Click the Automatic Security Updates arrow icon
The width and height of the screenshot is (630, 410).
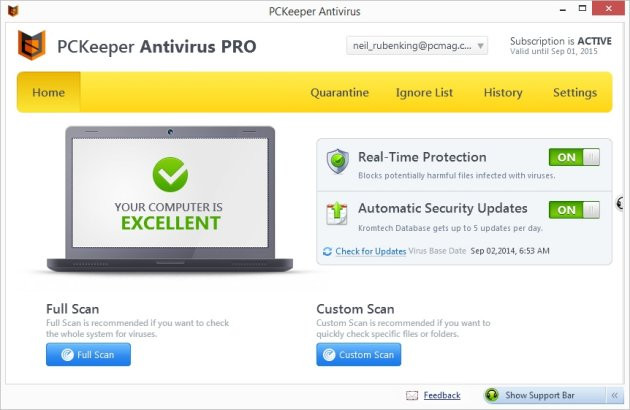coord(337,213)
